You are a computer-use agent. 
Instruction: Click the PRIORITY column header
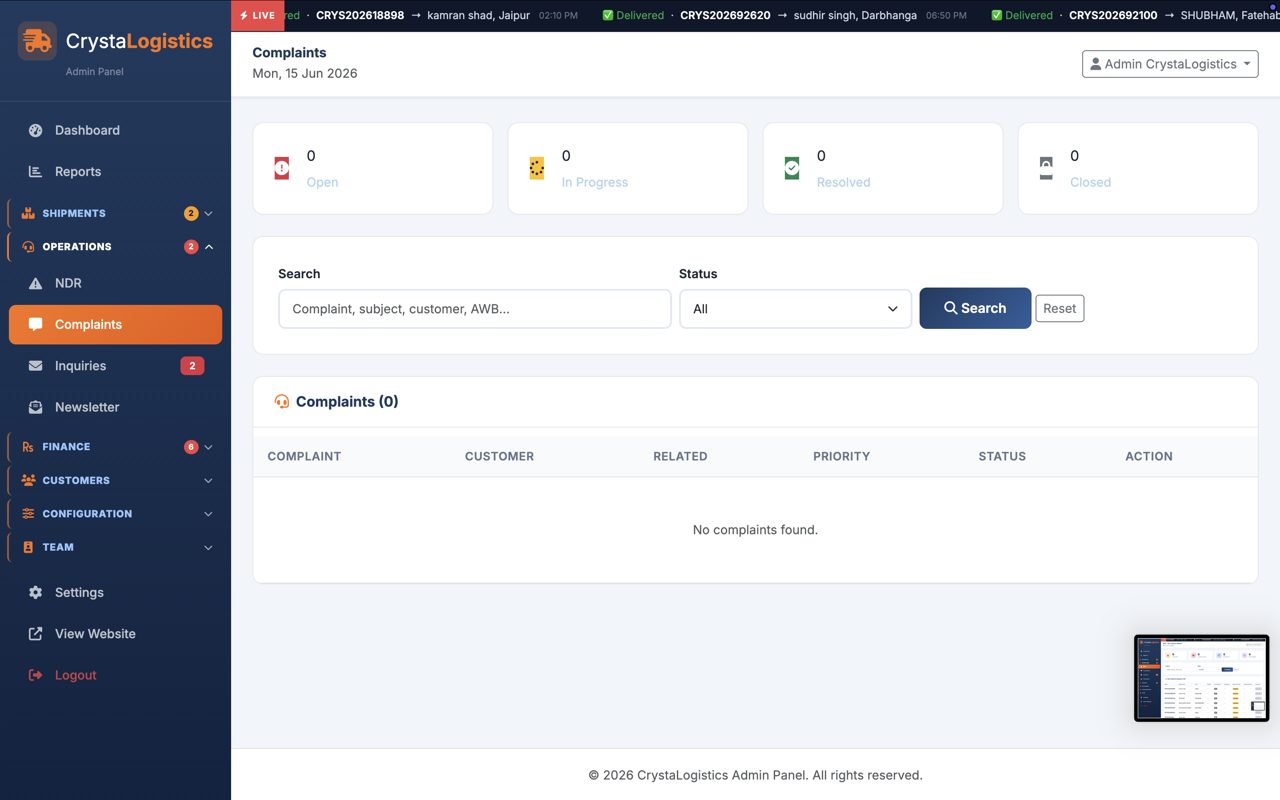tap(841, 456)
